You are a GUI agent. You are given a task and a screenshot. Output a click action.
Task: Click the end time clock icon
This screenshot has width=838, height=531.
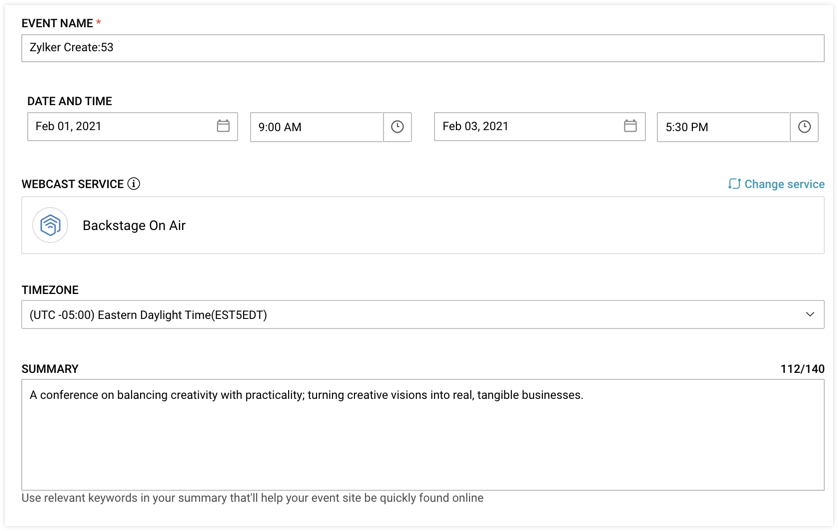[x=804, y=127]
